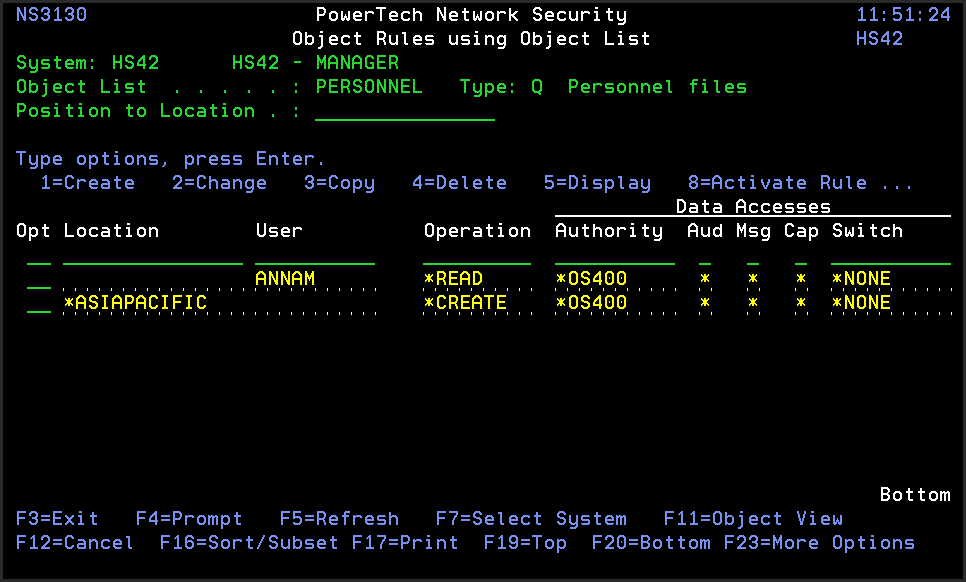Open F7=Select System option
Viewport: 966px width, 582px height.
point(531,519)
